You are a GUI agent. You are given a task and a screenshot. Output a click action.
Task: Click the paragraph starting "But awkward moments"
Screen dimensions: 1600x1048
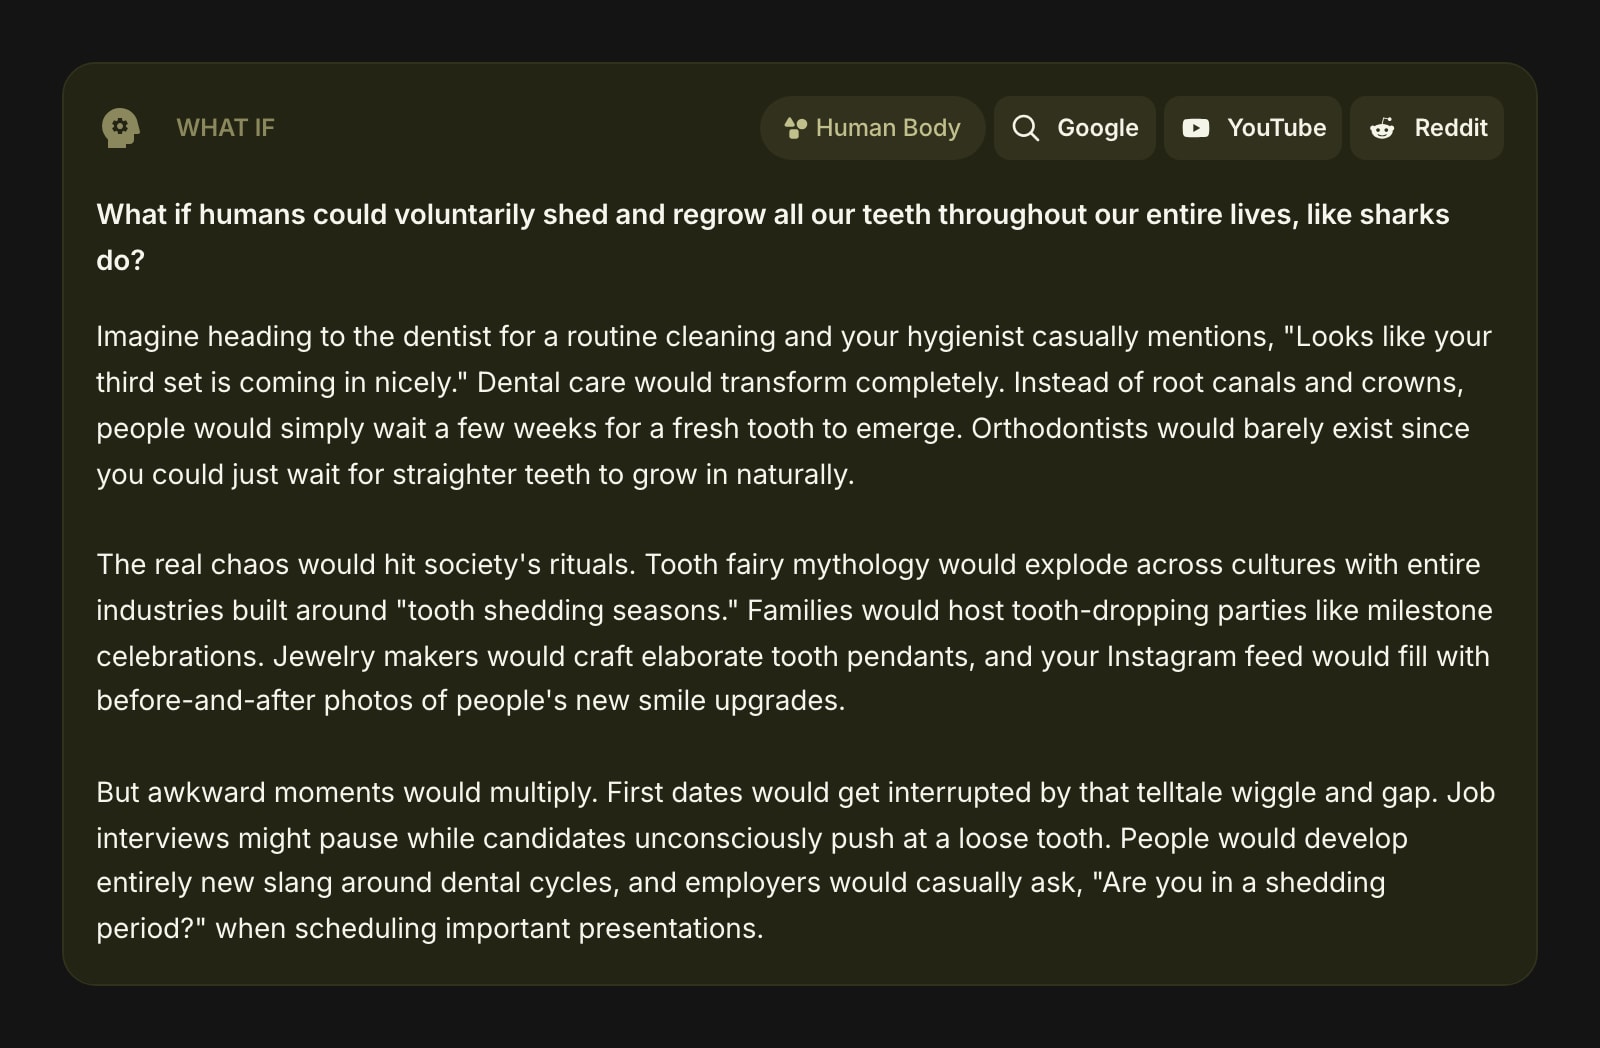794,860
